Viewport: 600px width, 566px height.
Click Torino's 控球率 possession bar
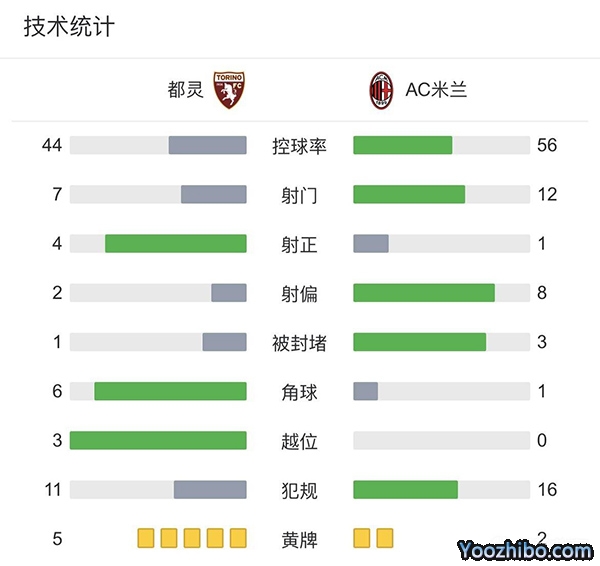[207, 145]
